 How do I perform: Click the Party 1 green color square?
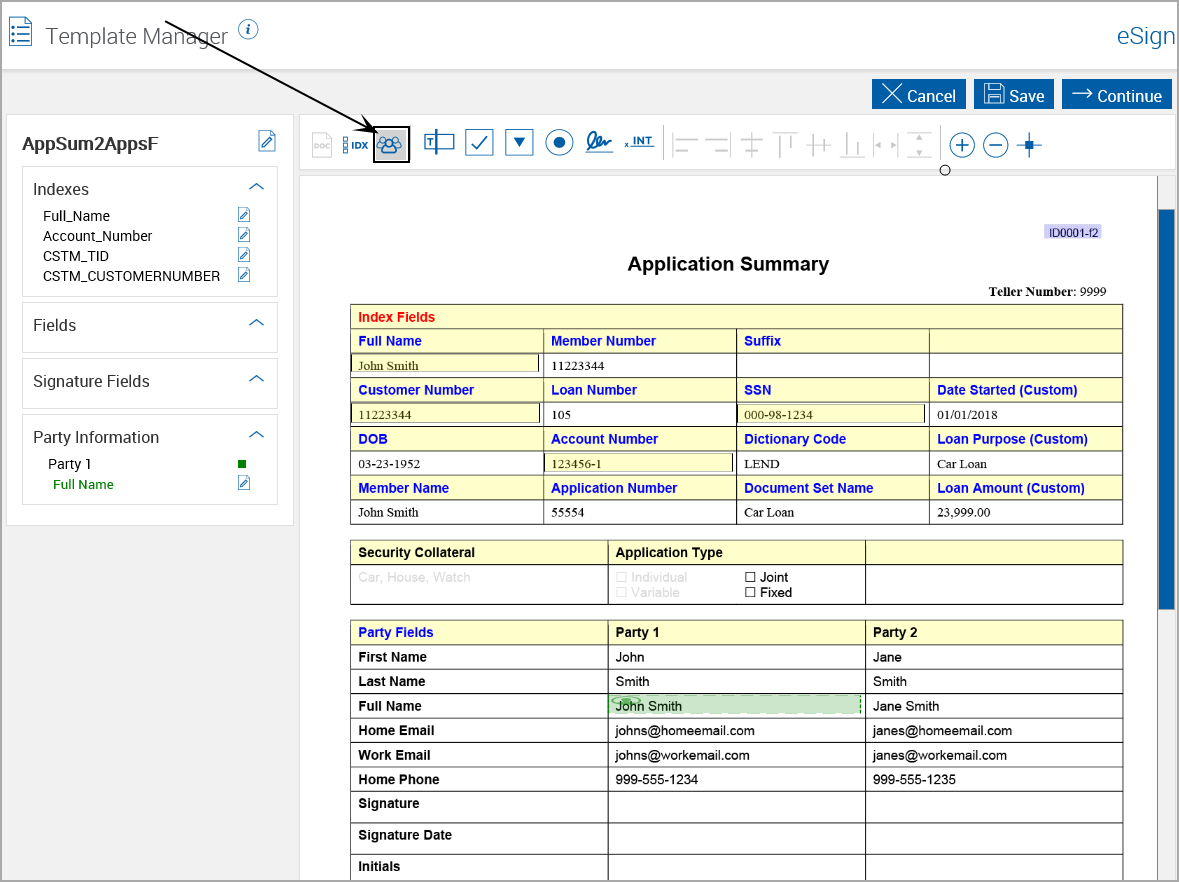(x=242, y=464)
